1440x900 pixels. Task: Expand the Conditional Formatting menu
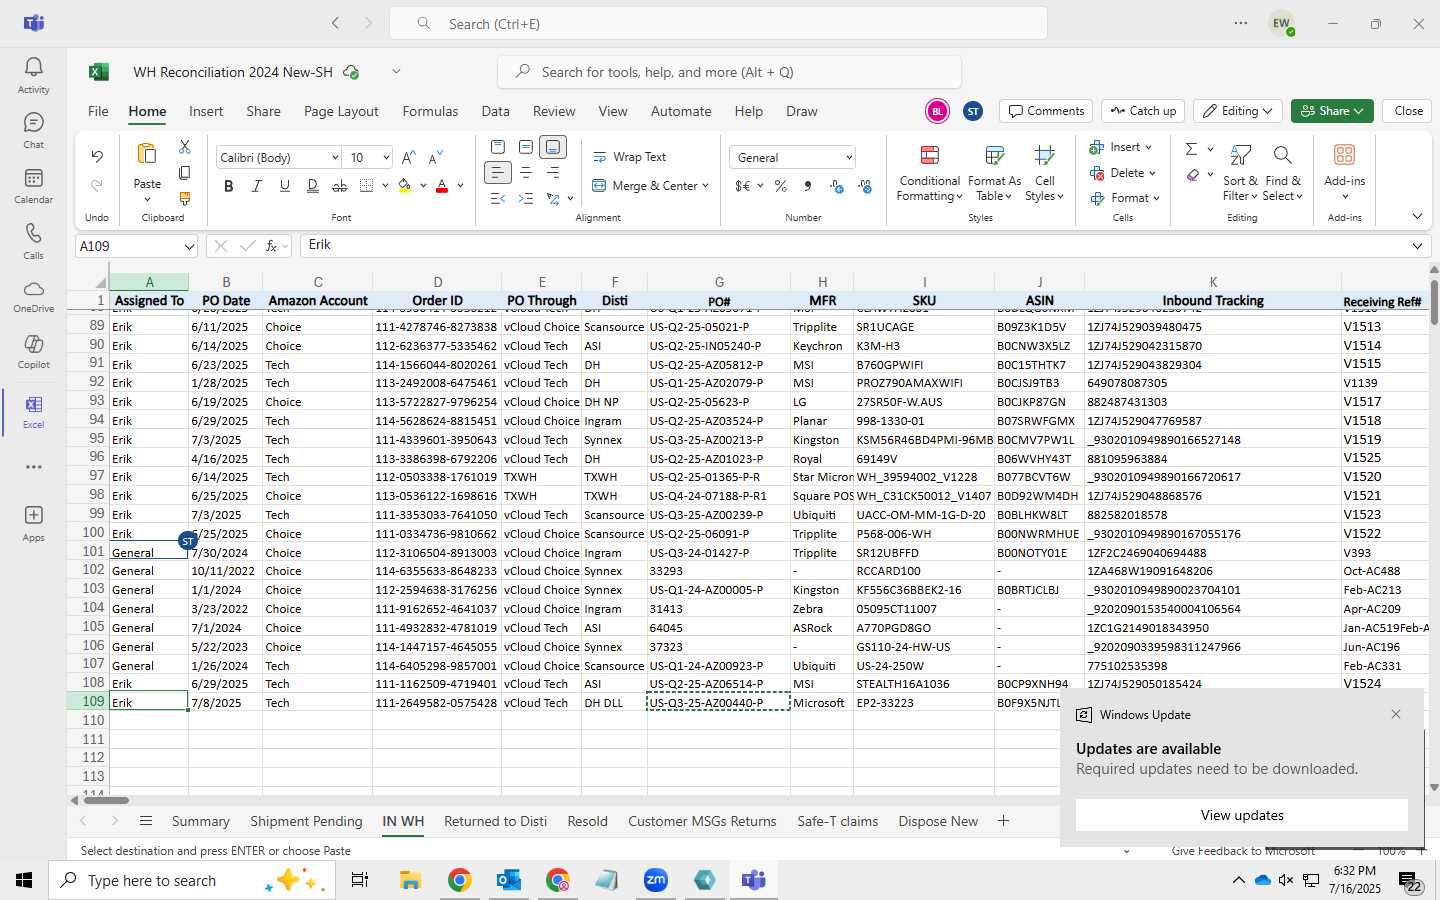(929, 172)
